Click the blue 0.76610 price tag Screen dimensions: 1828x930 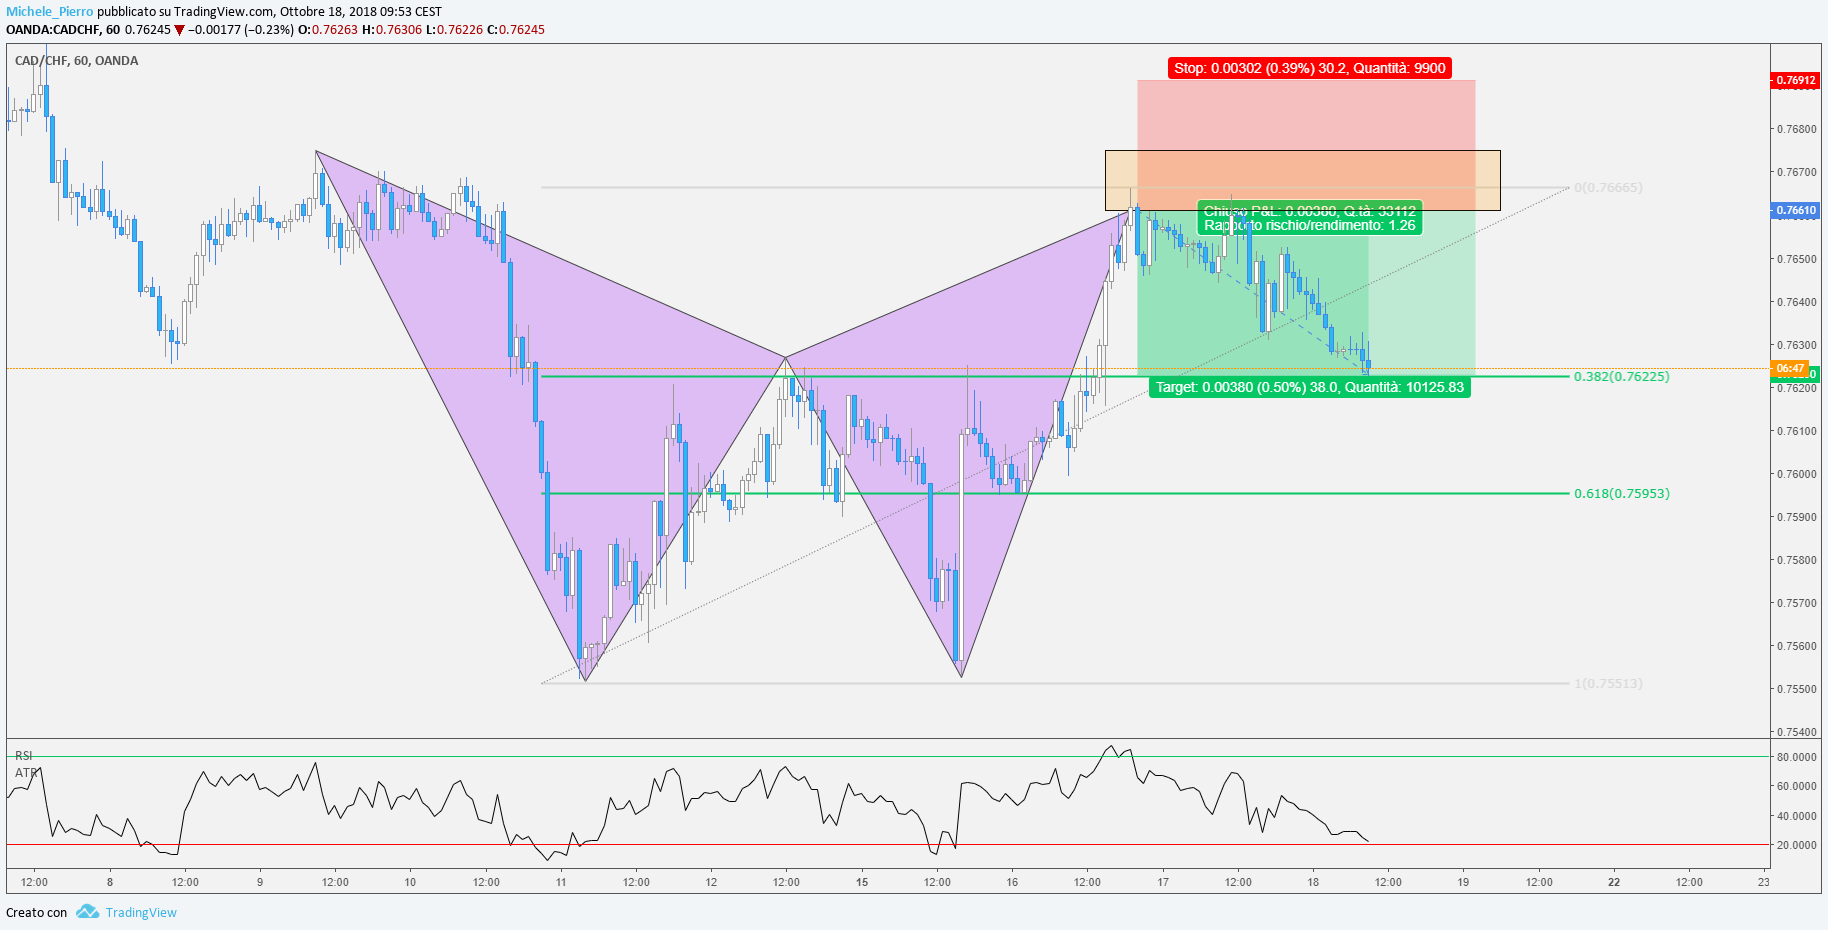(x=1796, y=210)
